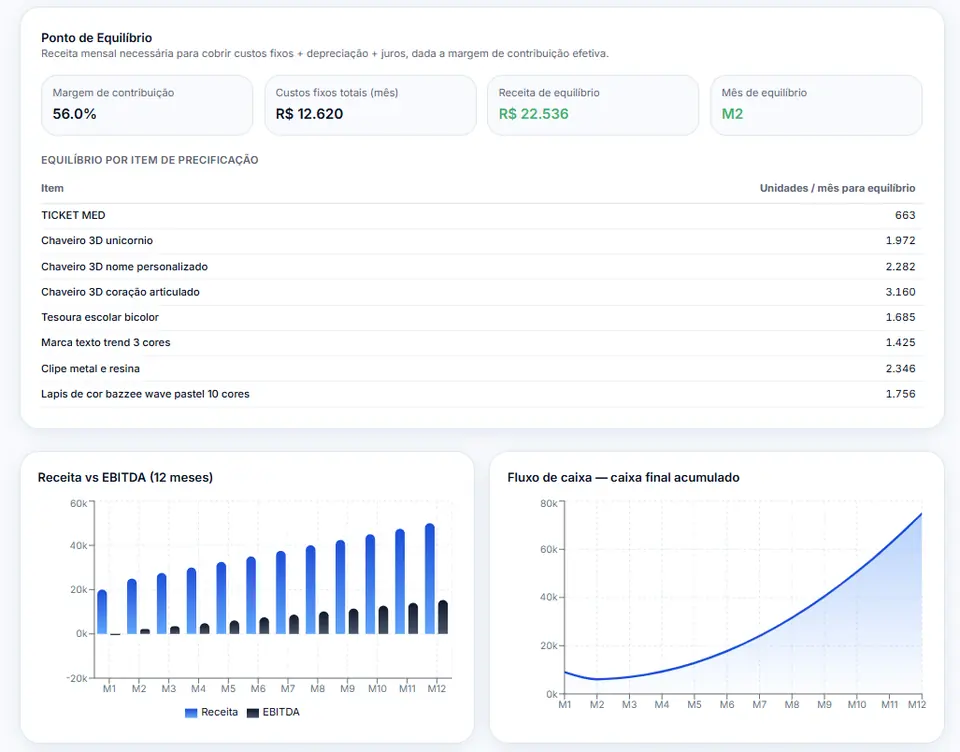Click the Receita de equilíbrio value R$ 22.536

point(533,114)
